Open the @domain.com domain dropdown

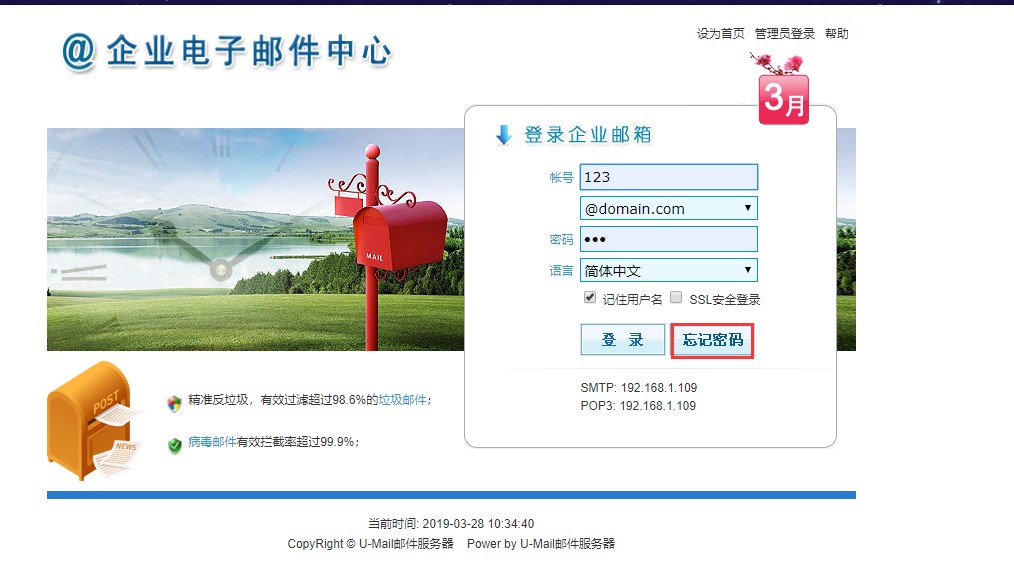(x=669, y=209)
